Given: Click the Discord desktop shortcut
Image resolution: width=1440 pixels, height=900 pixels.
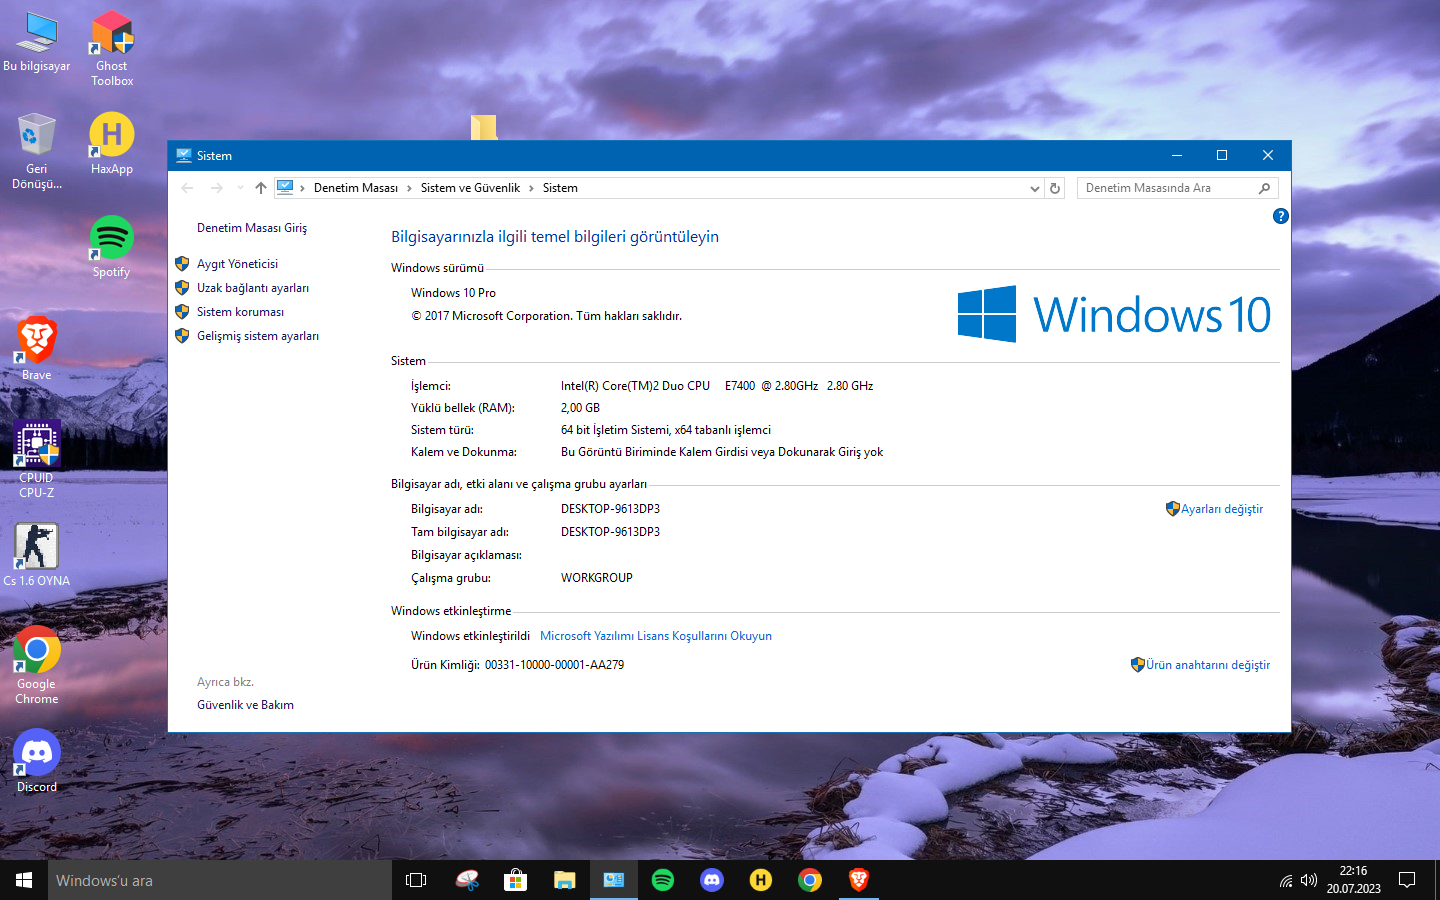Looking at the screenshot, I should coord(37,761).
